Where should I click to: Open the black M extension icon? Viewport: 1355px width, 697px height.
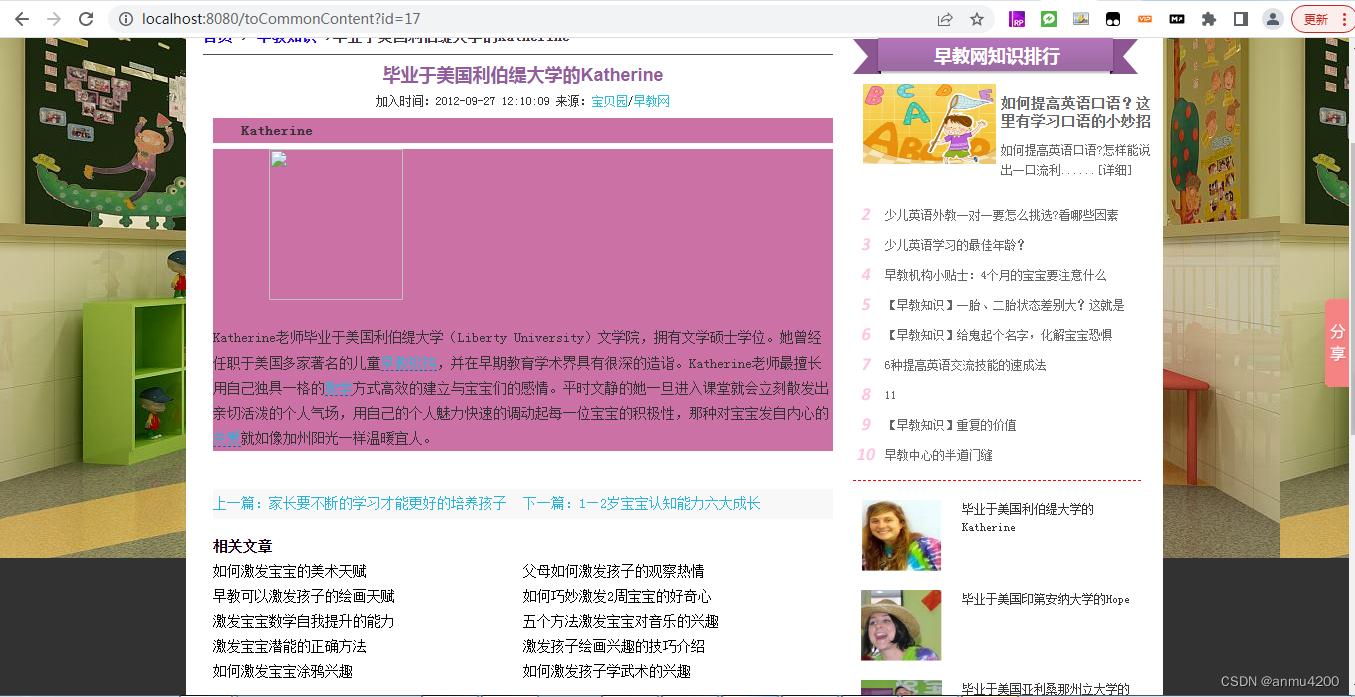(1177, 19)
